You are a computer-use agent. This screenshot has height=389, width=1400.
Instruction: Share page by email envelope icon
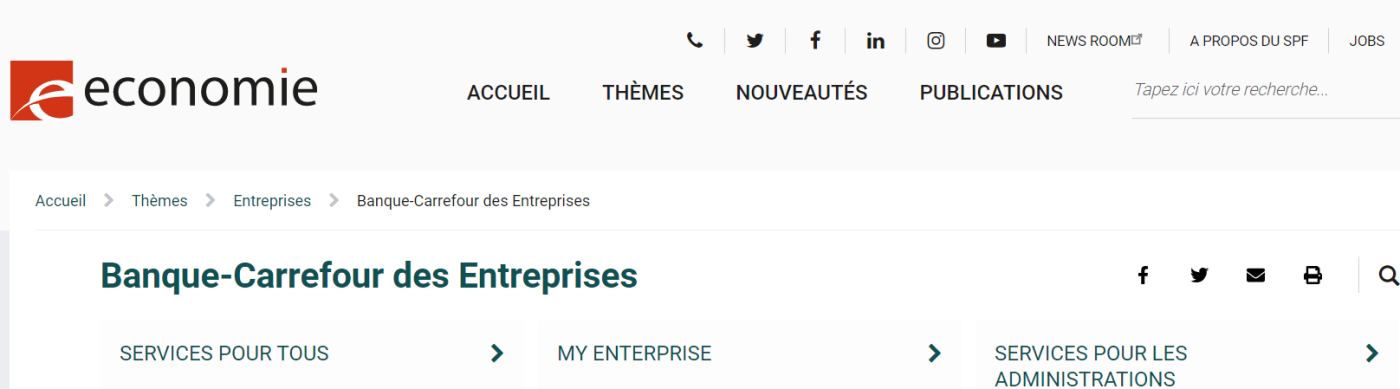point(1256,275)
